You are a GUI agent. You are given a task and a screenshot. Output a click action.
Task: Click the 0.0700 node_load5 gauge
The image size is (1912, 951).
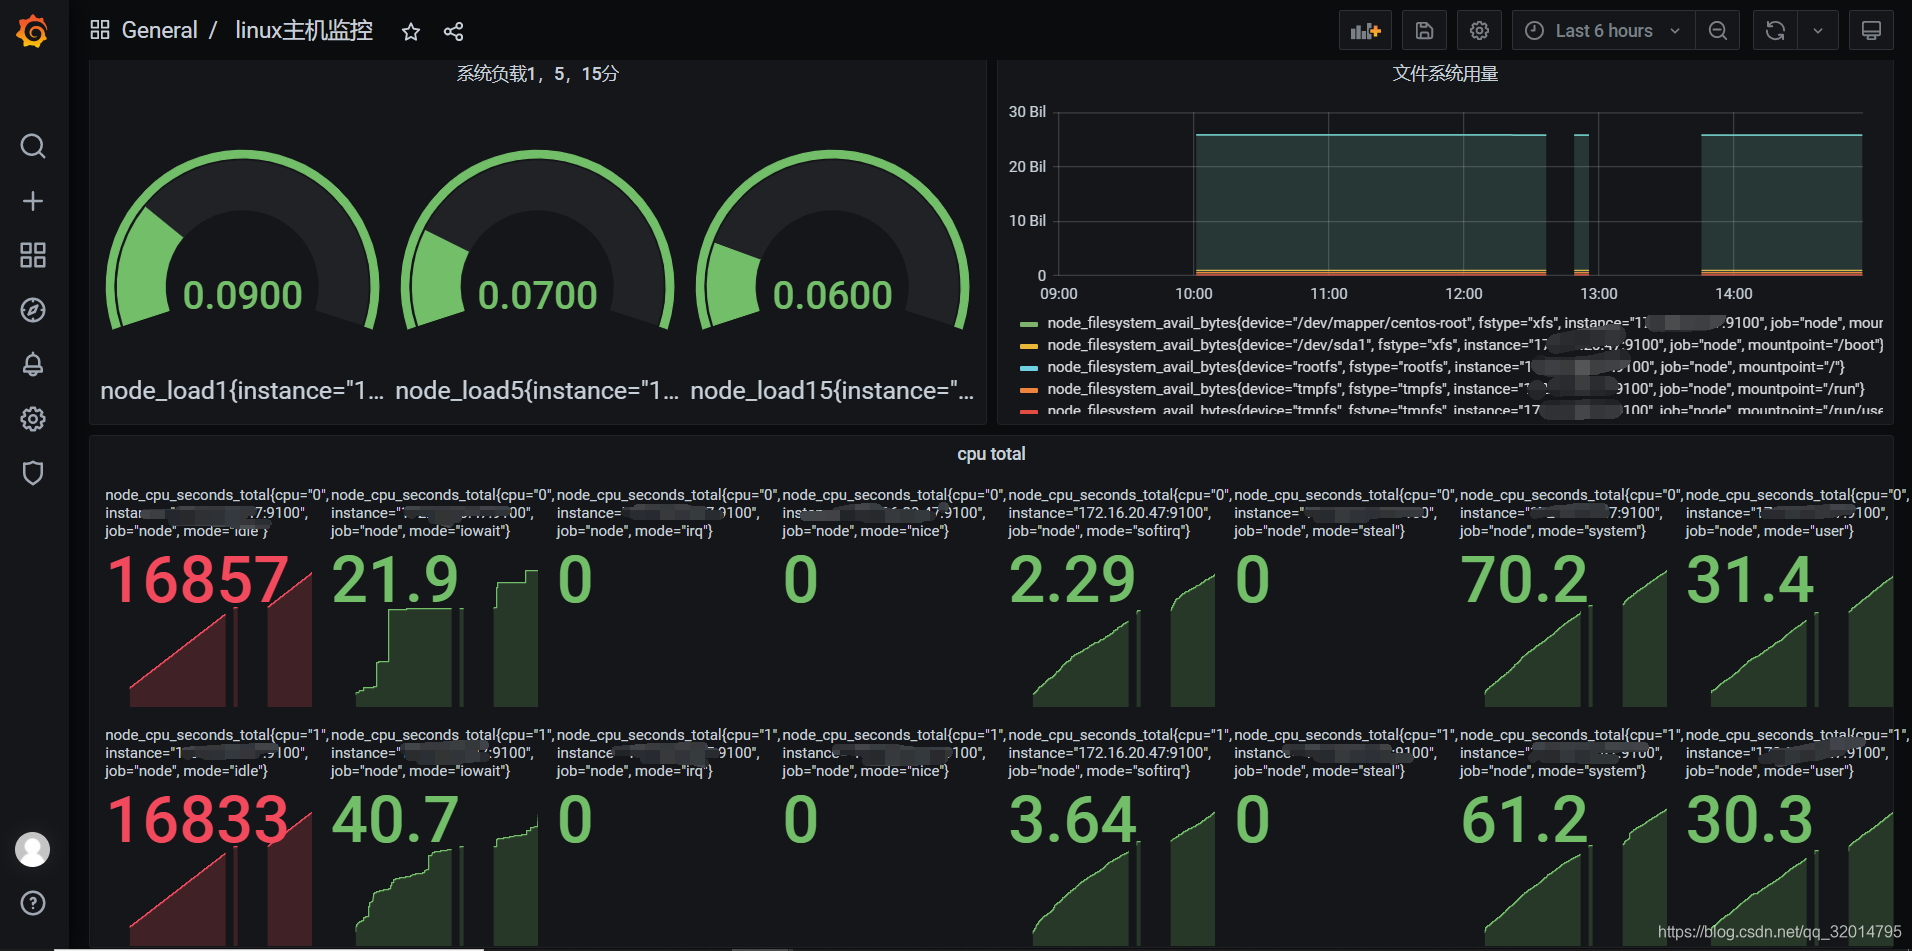pyautogui.click(x=537, y=242)
